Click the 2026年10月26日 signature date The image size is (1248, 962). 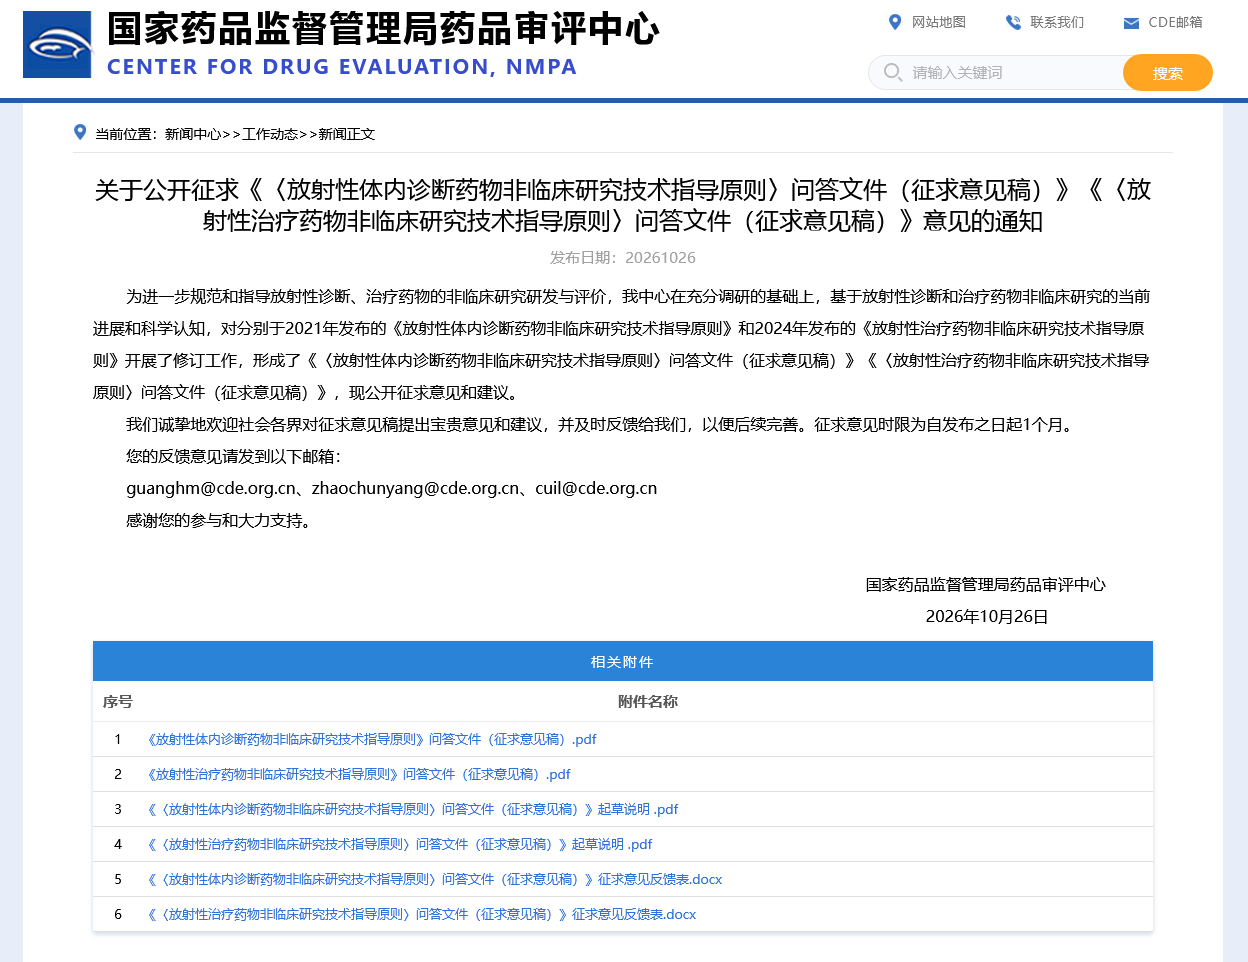[x=987, y=616]
